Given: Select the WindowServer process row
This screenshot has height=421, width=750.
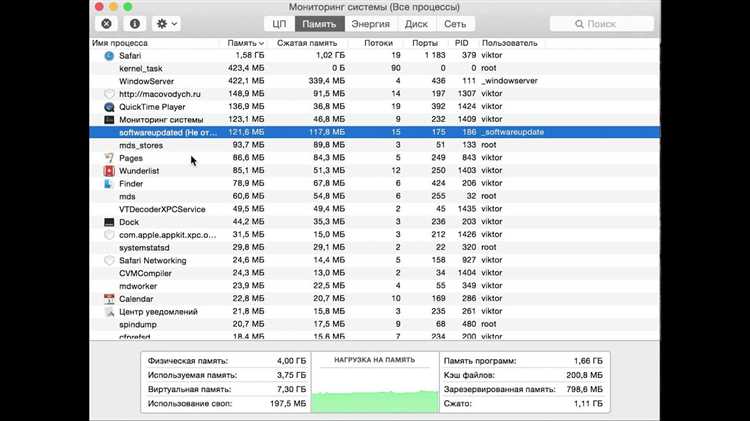Looking at the screenshot, I should [x=375, y=81].
